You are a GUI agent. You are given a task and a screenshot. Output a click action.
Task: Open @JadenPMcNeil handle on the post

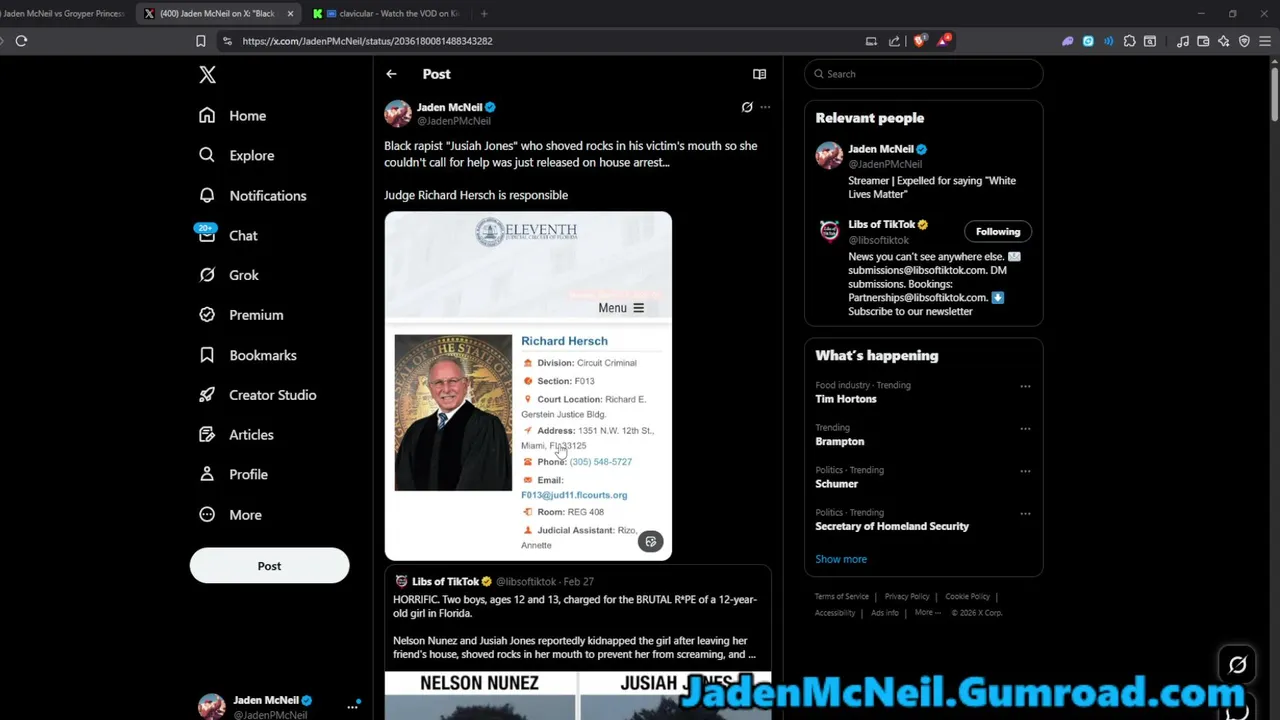click(454, 121)
